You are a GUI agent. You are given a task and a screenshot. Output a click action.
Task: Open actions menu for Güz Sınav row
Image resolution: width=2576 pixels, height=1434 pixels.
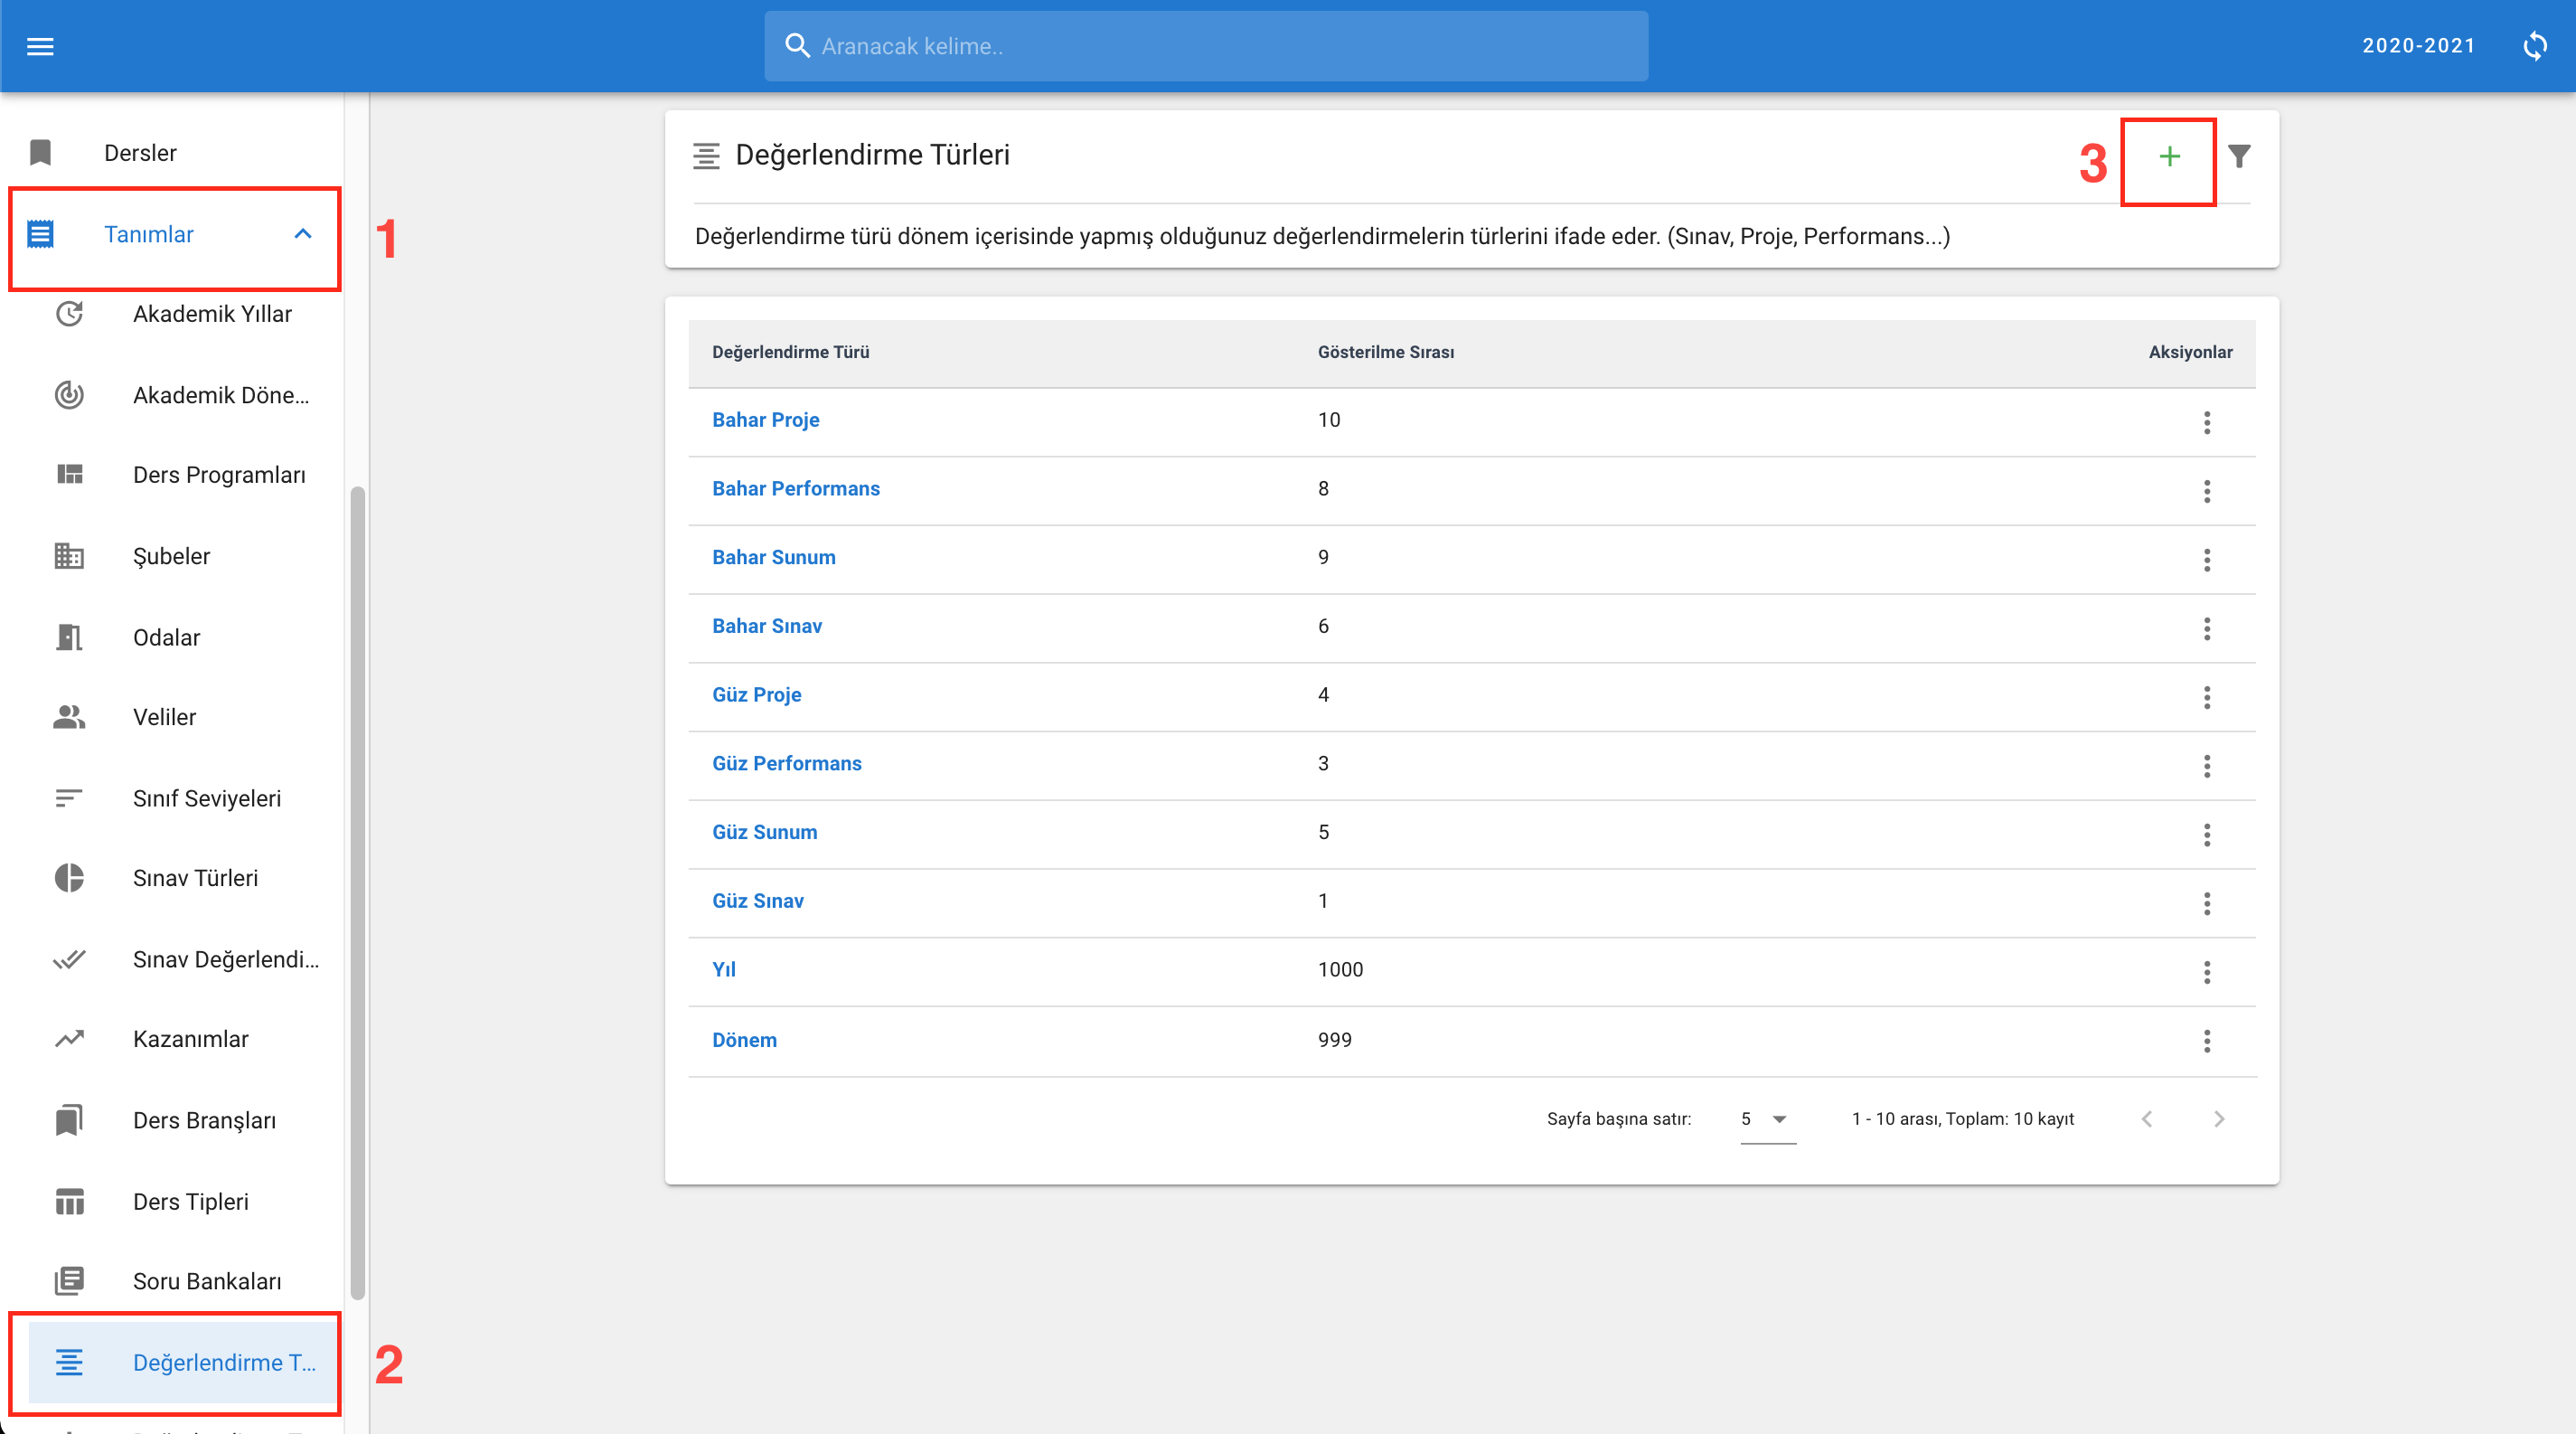pyautogui.click(x=2207, y=904)
